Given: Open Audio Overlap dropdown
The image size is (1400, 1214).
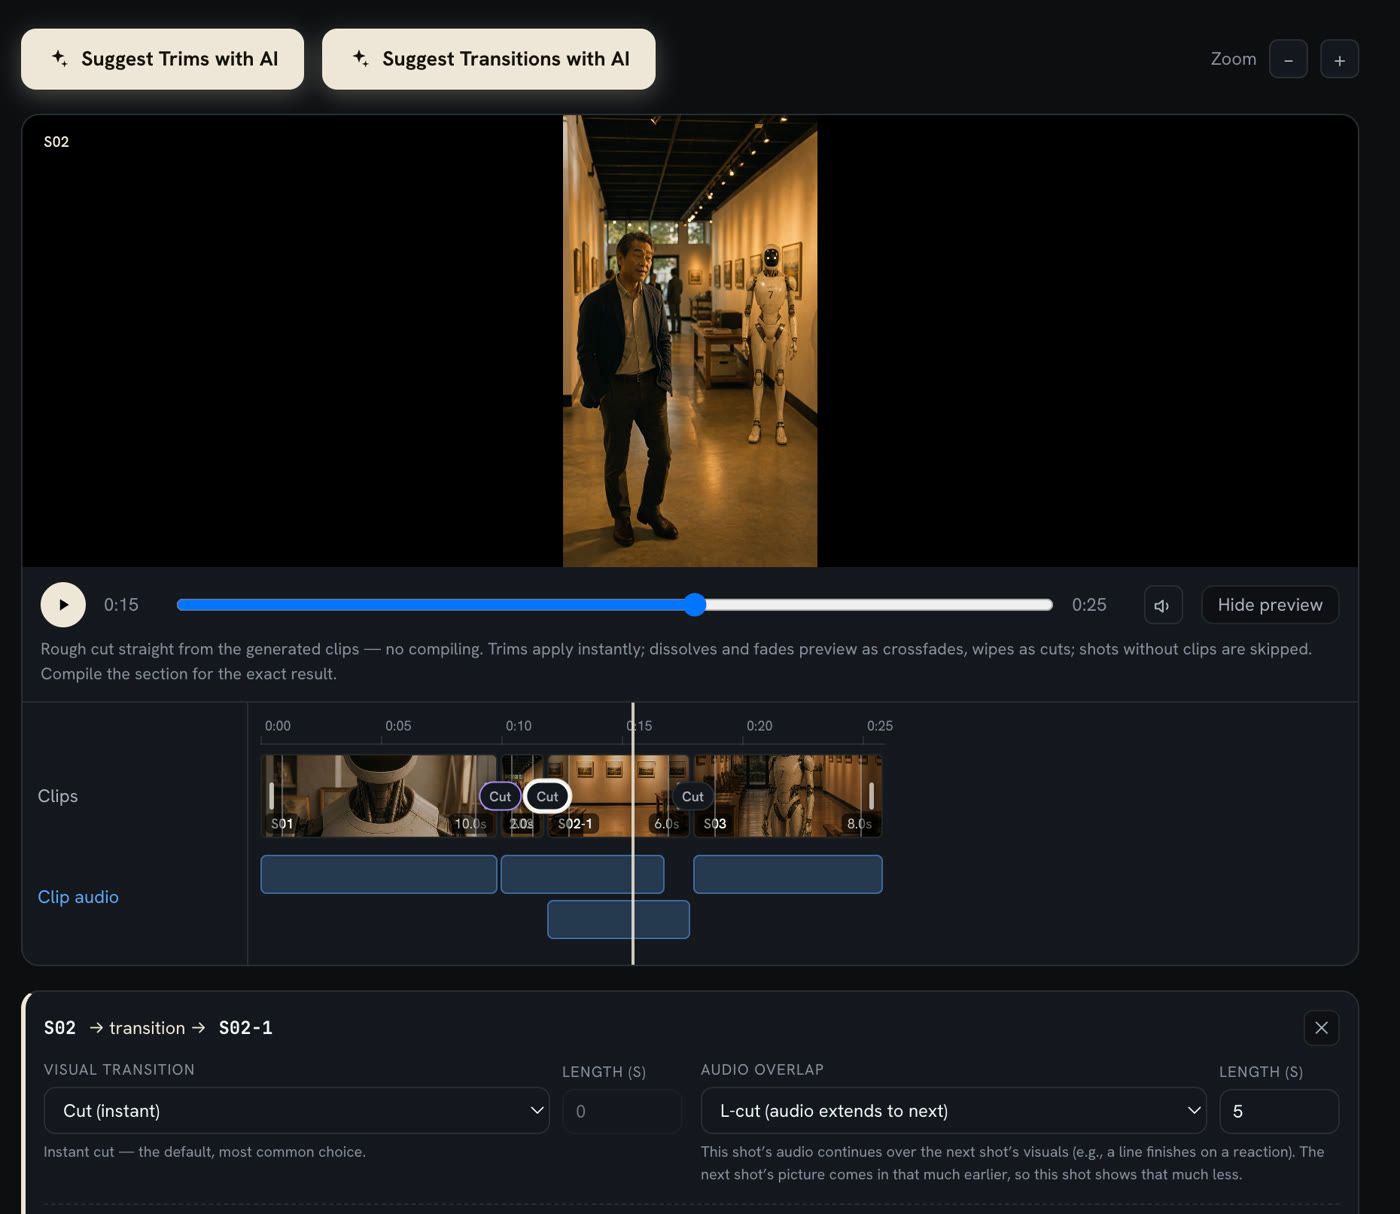Looking at the screenshot, I should pyautogui.click(x=954, y=1110).
